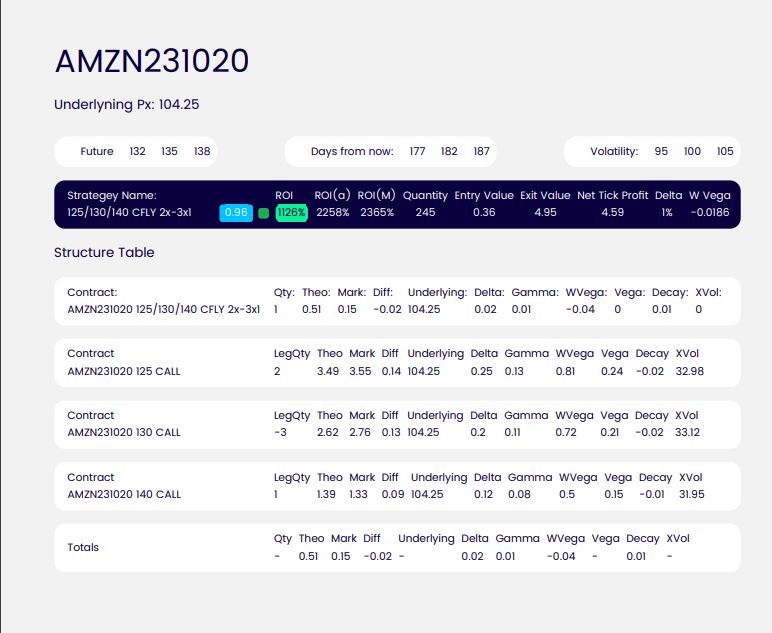
Task: Click the small green square indicator
Action: (264, 213)
